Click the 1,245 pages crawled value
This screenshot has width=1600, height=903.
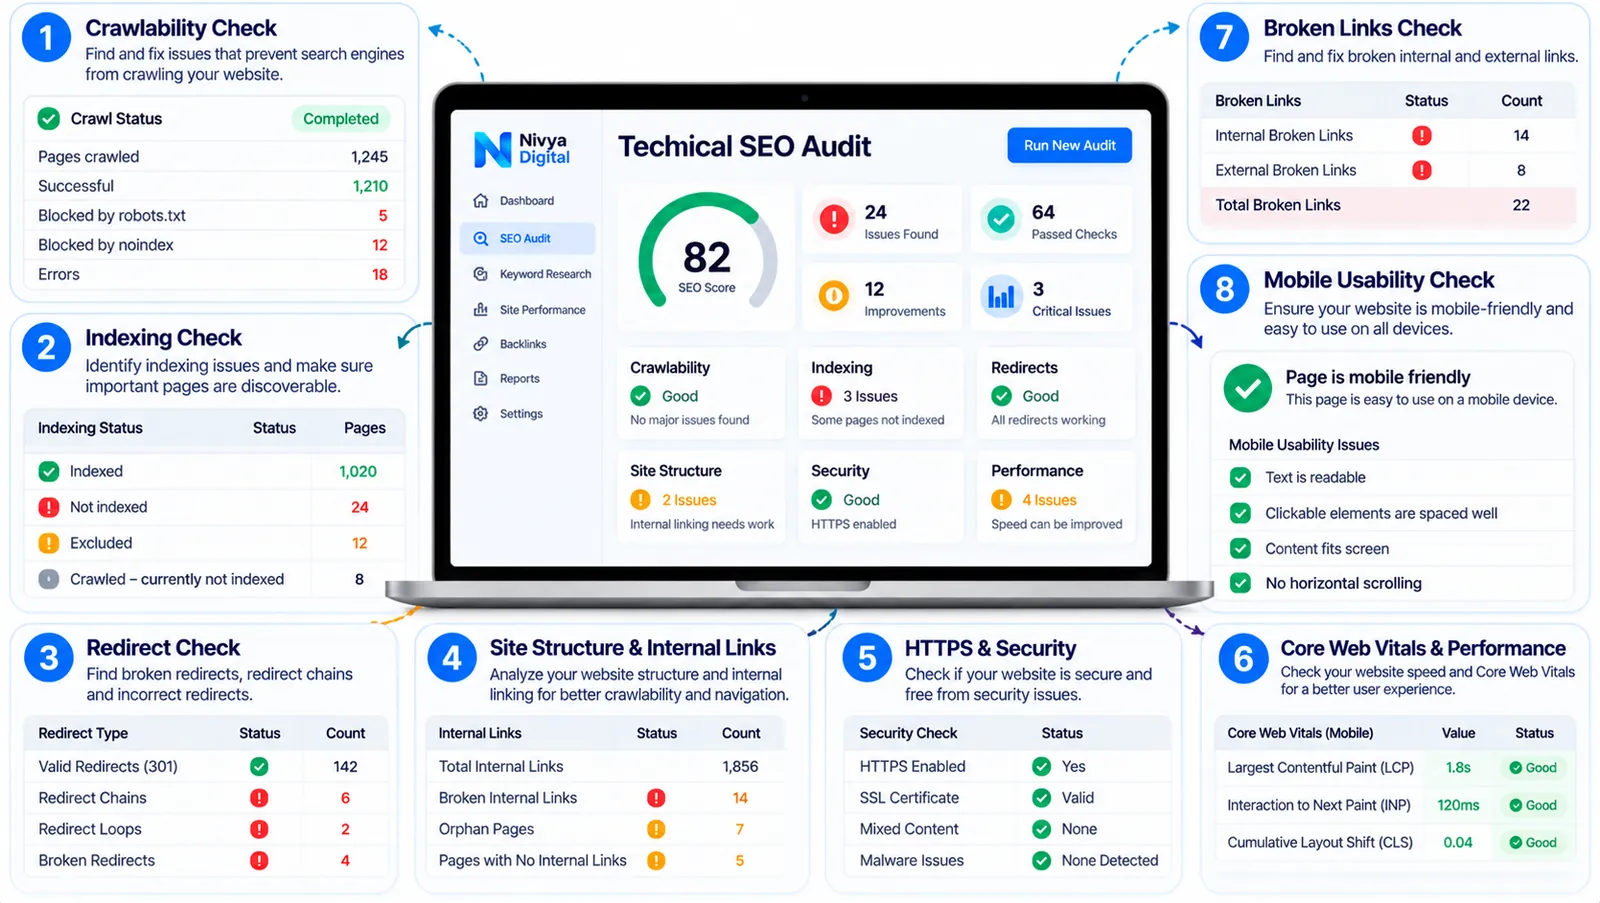[369, 157]
